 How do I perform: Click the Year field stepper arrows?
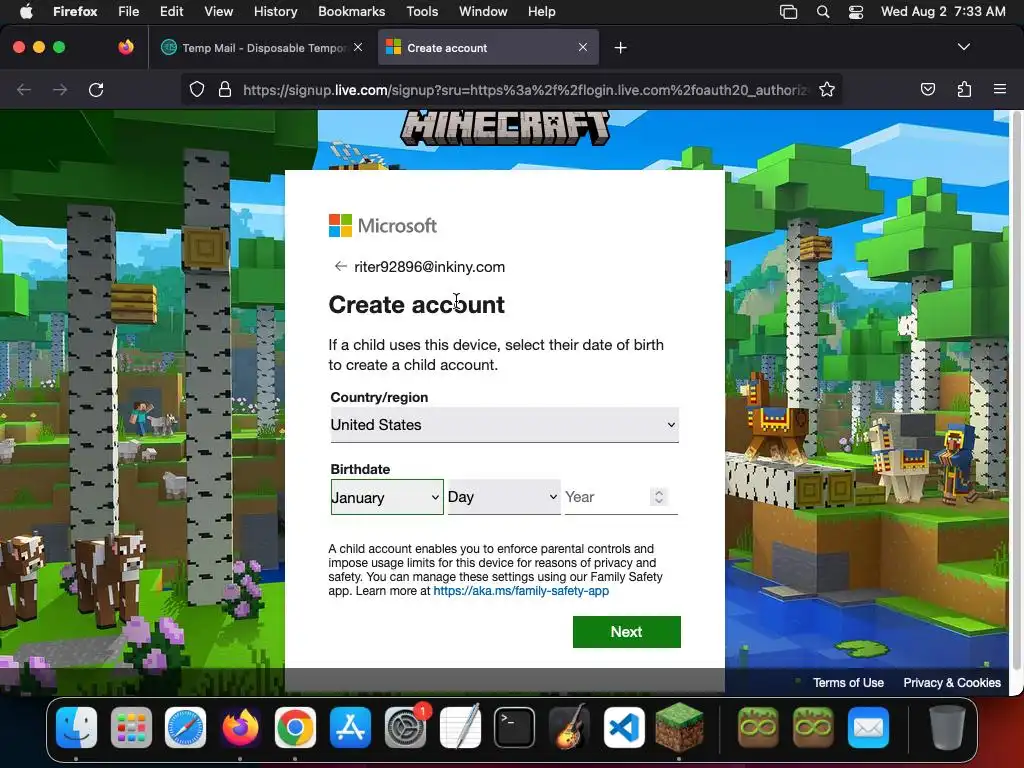[x=659, y=497]
